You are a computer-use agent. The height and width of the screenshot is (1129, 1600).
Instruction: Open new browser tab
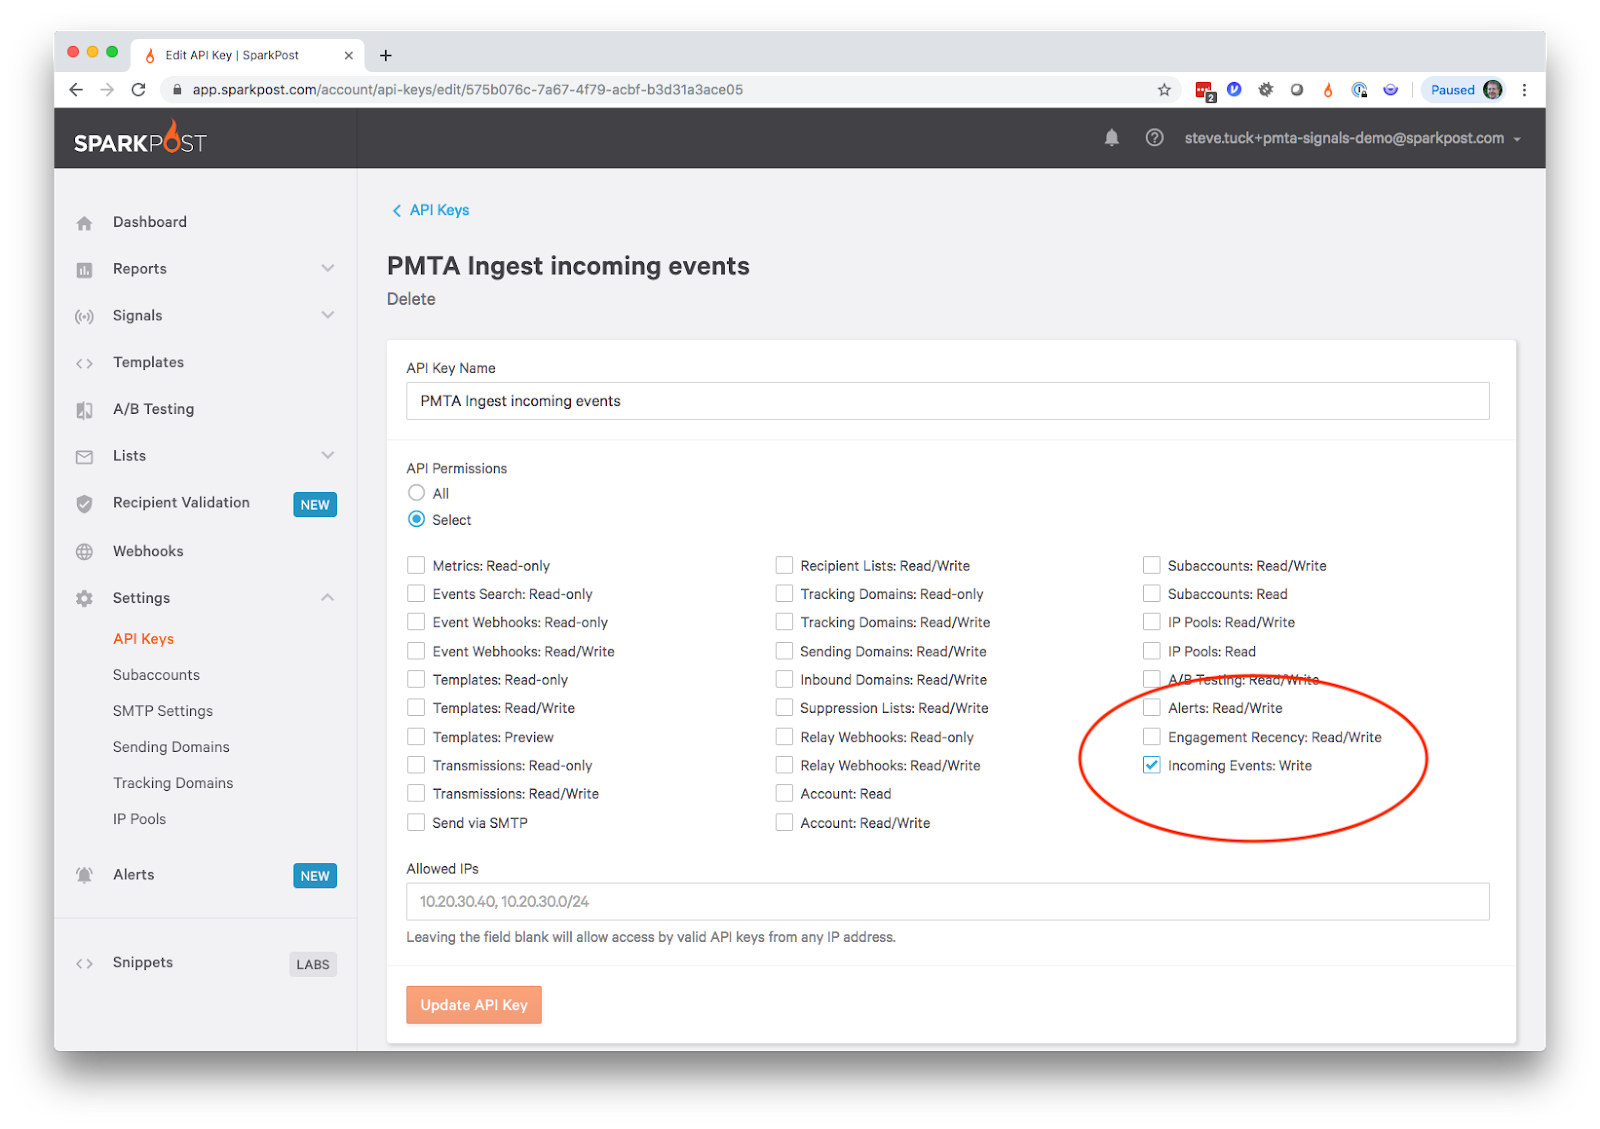pyautogui.click(x=386, y=55)
